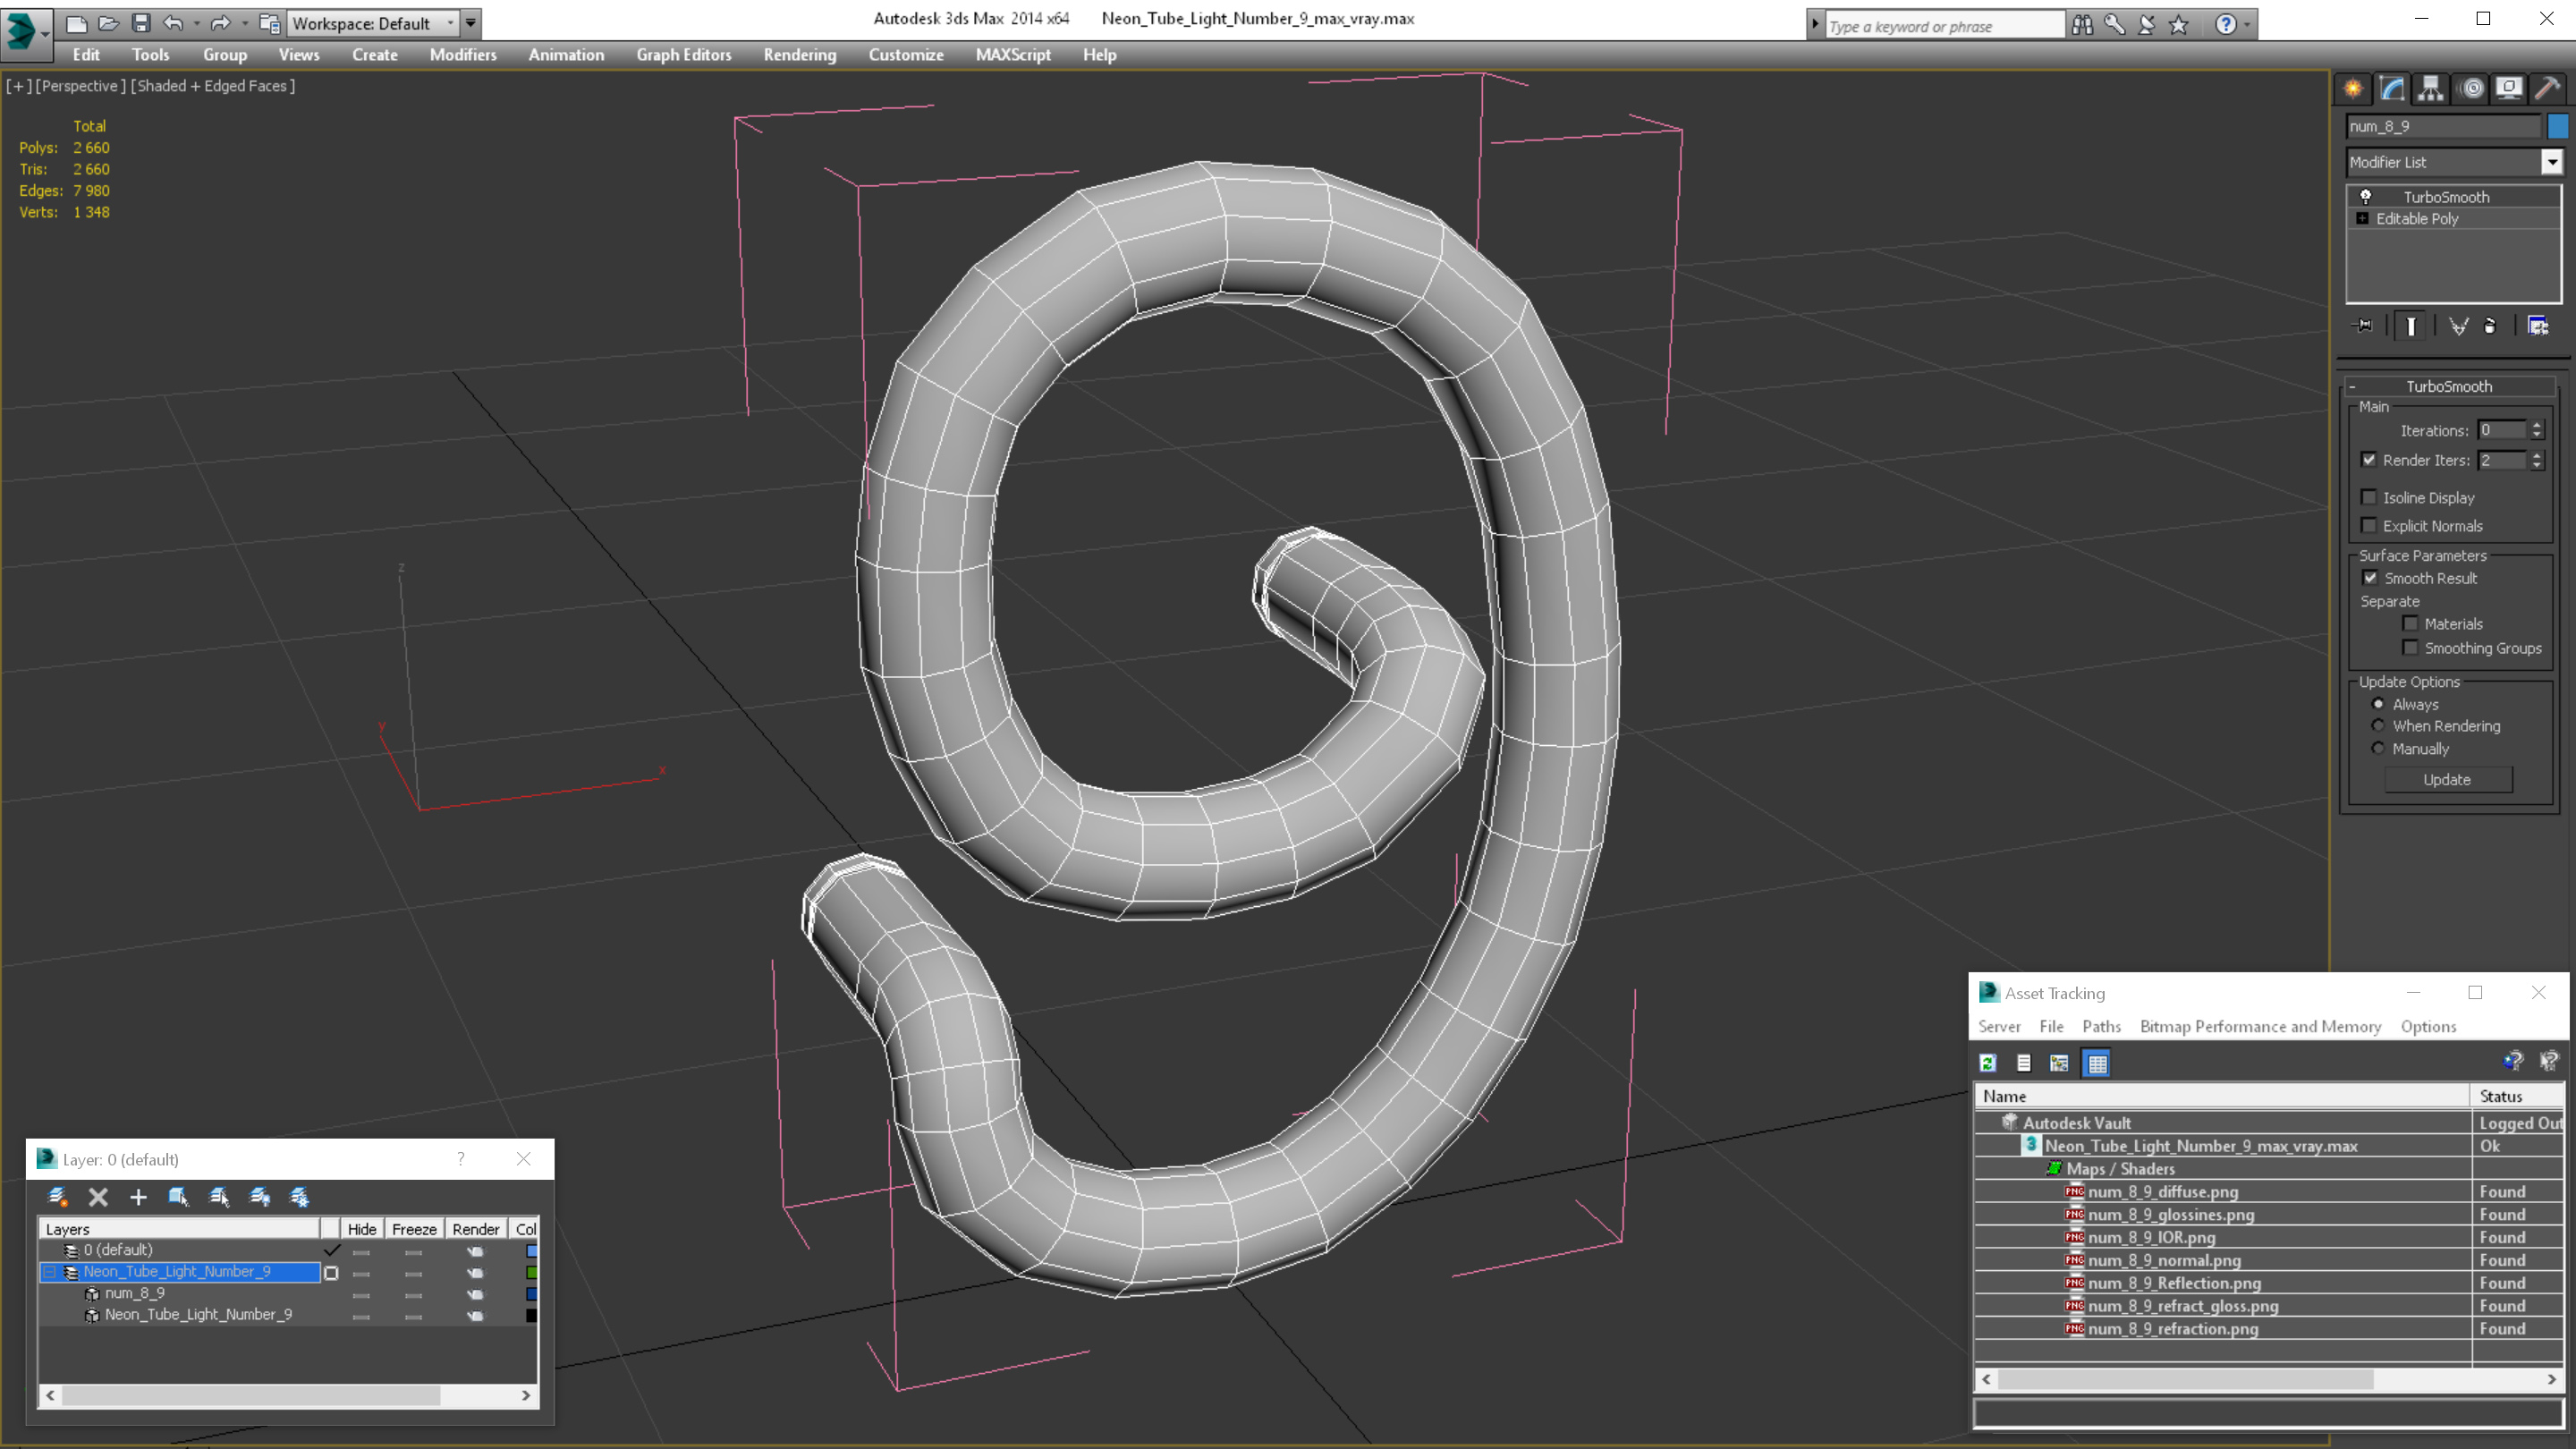Click the star favorites icon in title bar
The image size is (2576, 1449).
coord(2179,25)
